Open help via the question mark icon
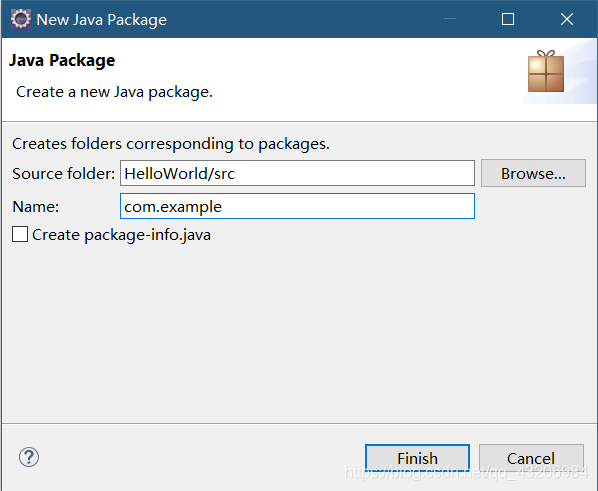 (29, 457)
